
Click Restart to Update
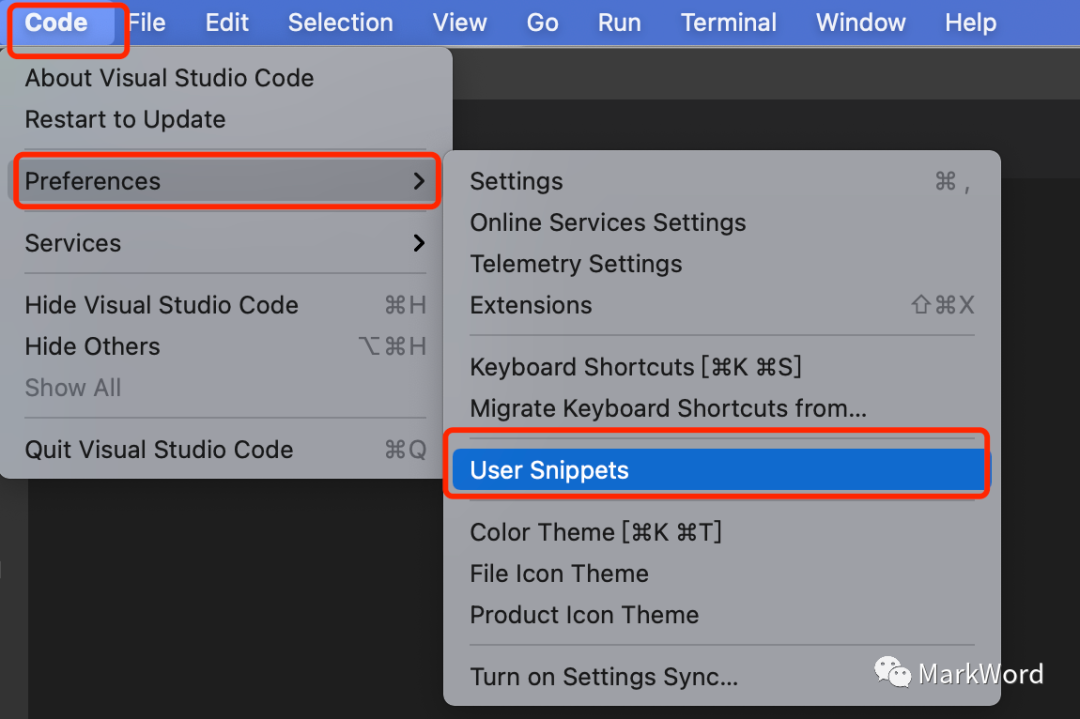click(x=125, y=119)
